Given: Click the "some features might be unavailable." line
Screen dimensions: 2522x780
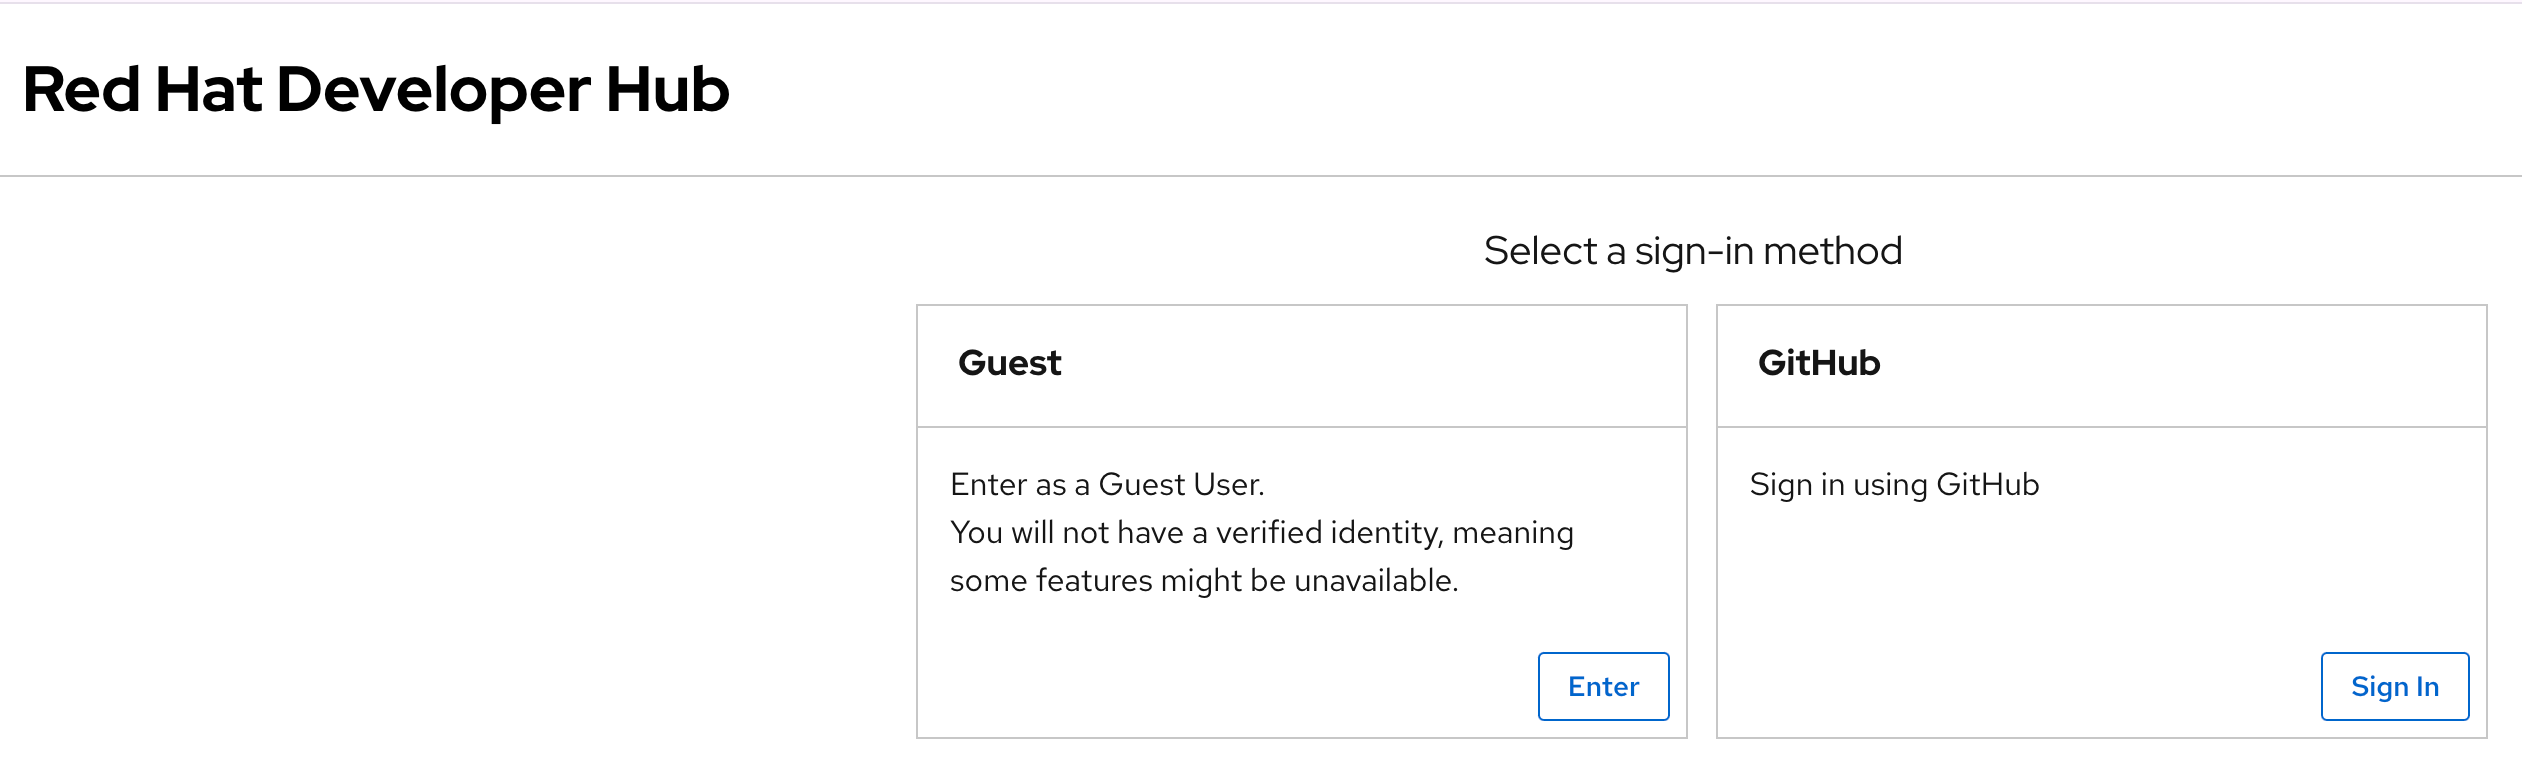Looking at the screenshot, I should pyautogui.click(x=1204, y=581).
